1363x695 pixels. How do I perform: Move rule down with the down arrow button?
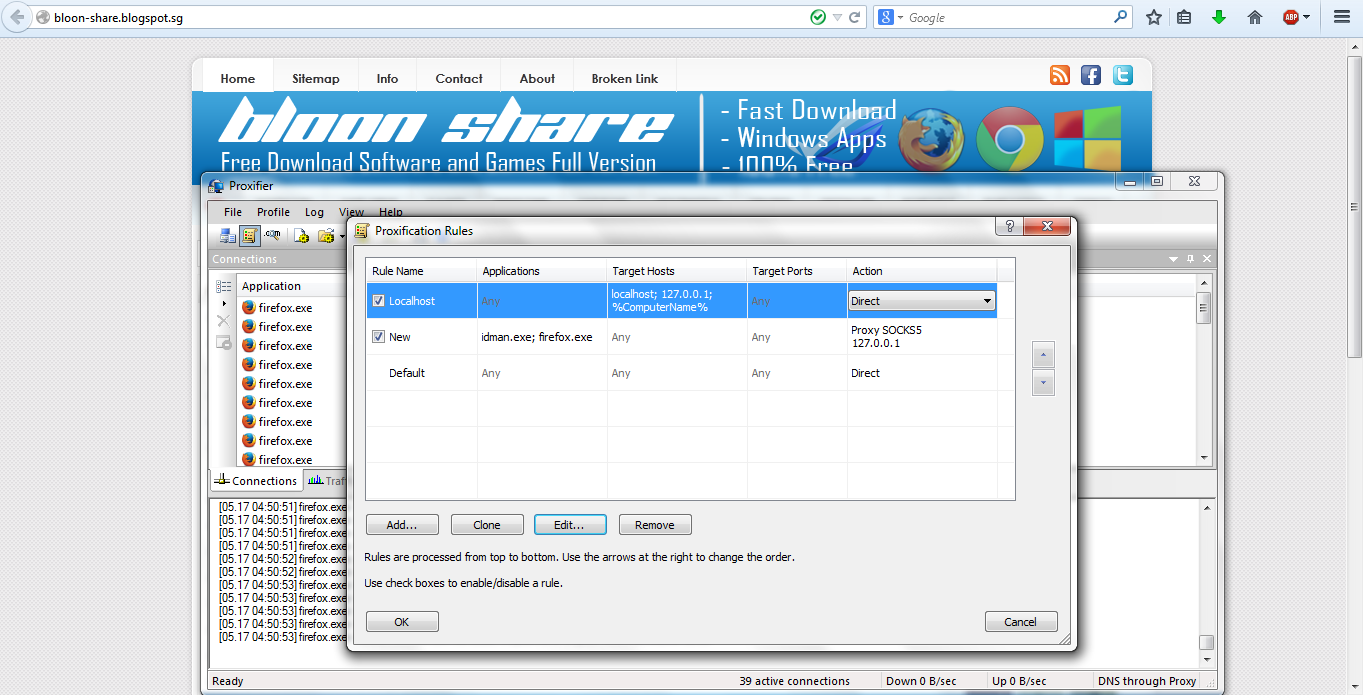tap(1043, 383)
